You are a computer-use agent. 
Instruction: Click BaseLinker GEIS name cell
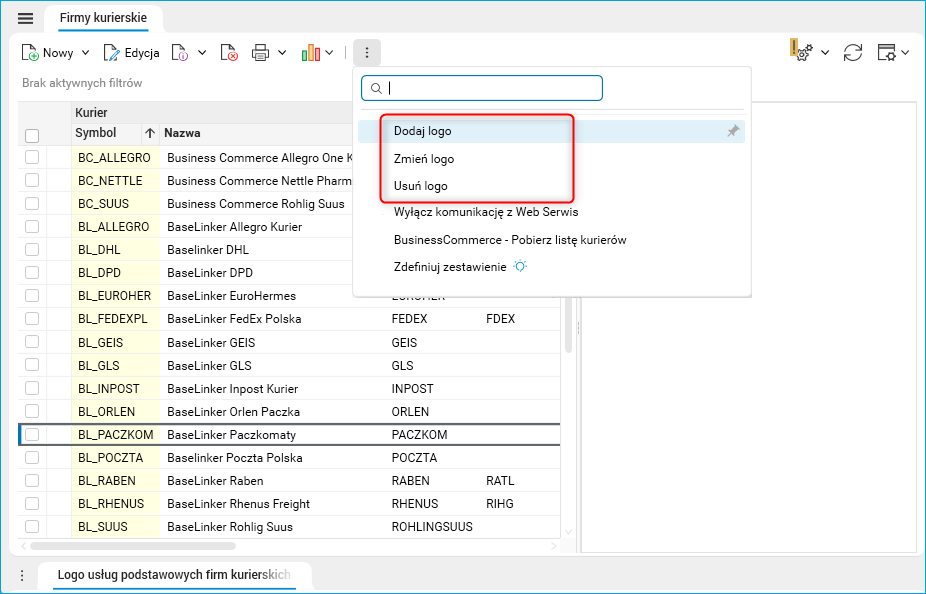[211, 342]
